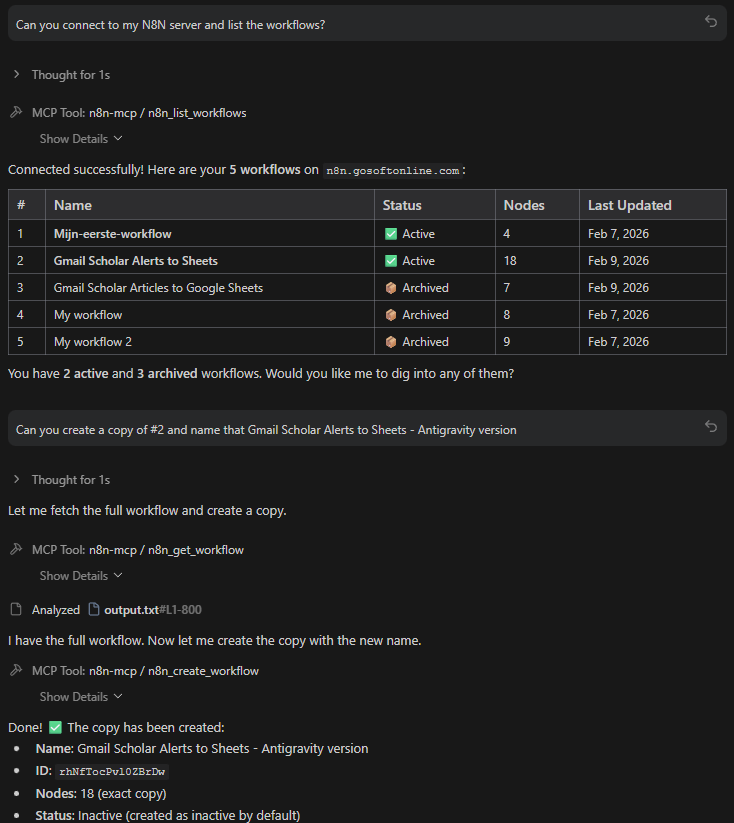Click the workflow ID rhNfTocPvl0ZBrDw code
Screen dimensions: 734x823
(x=112, y=771)
